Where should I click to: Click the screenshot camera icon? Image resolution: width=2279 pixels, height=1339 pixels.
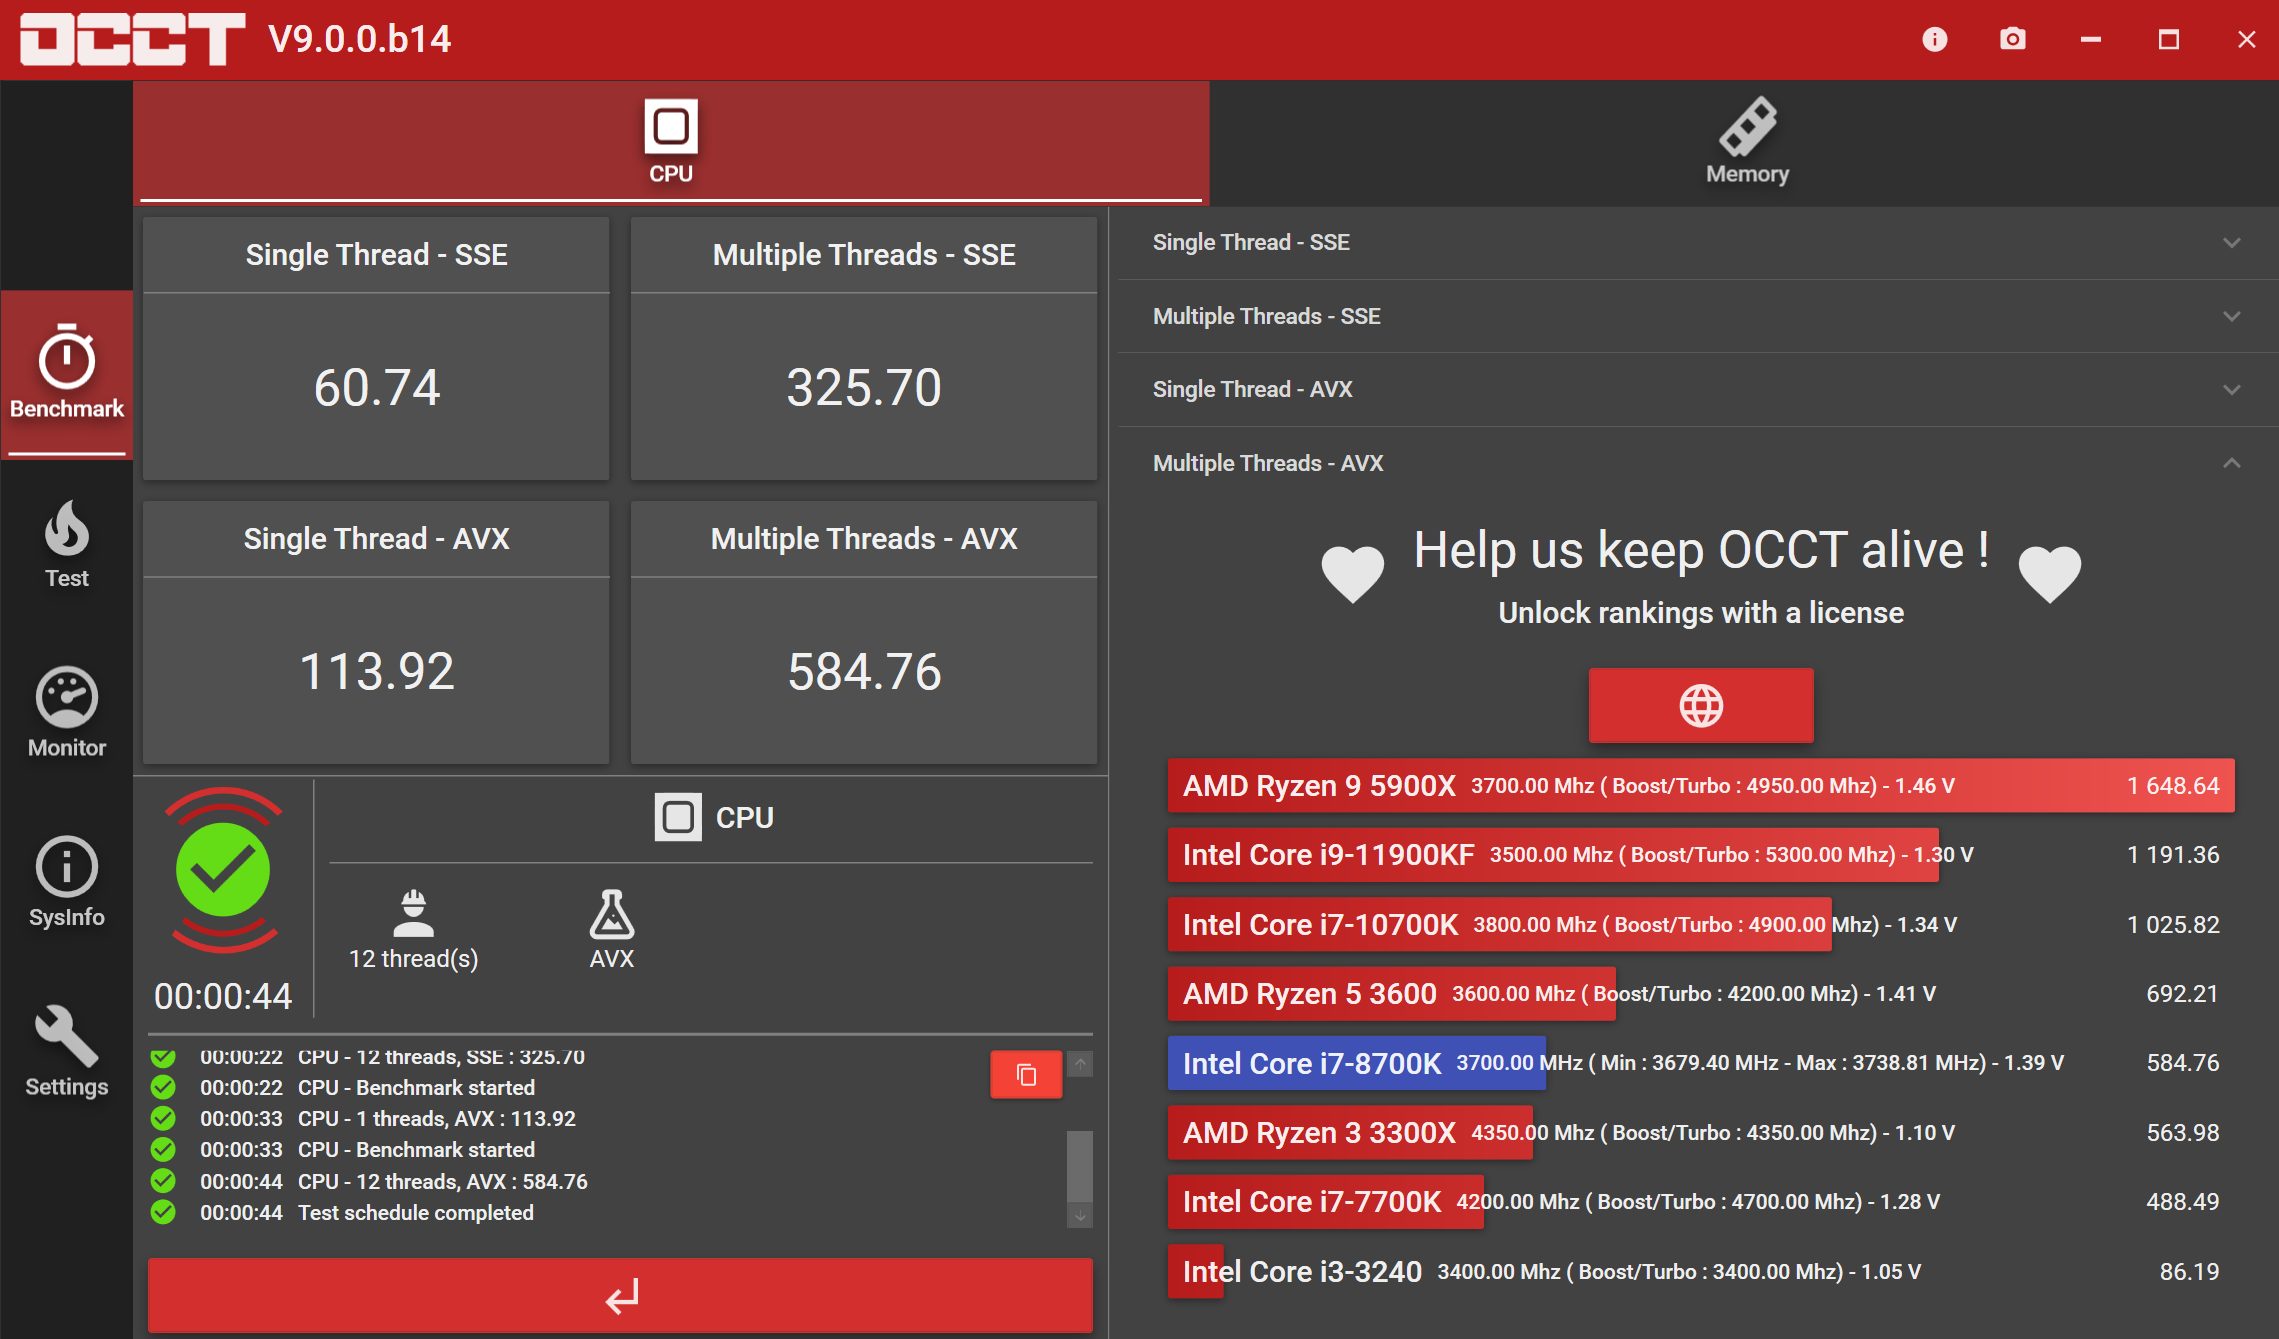(2012, 39)
